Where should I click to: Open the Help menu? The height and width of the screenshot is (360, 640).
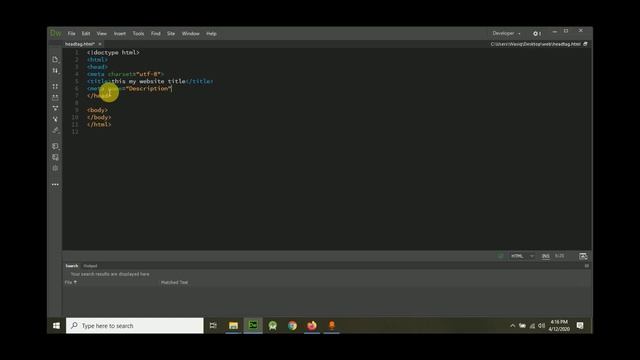pos(211,33)
